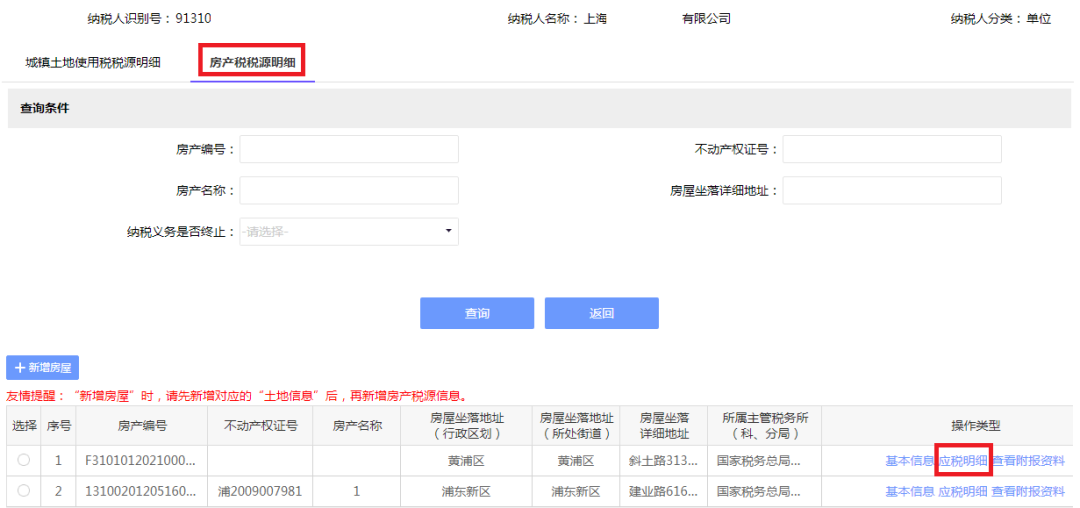Click the 纳税人分类：单位 text

click(x=1001, y=19)
